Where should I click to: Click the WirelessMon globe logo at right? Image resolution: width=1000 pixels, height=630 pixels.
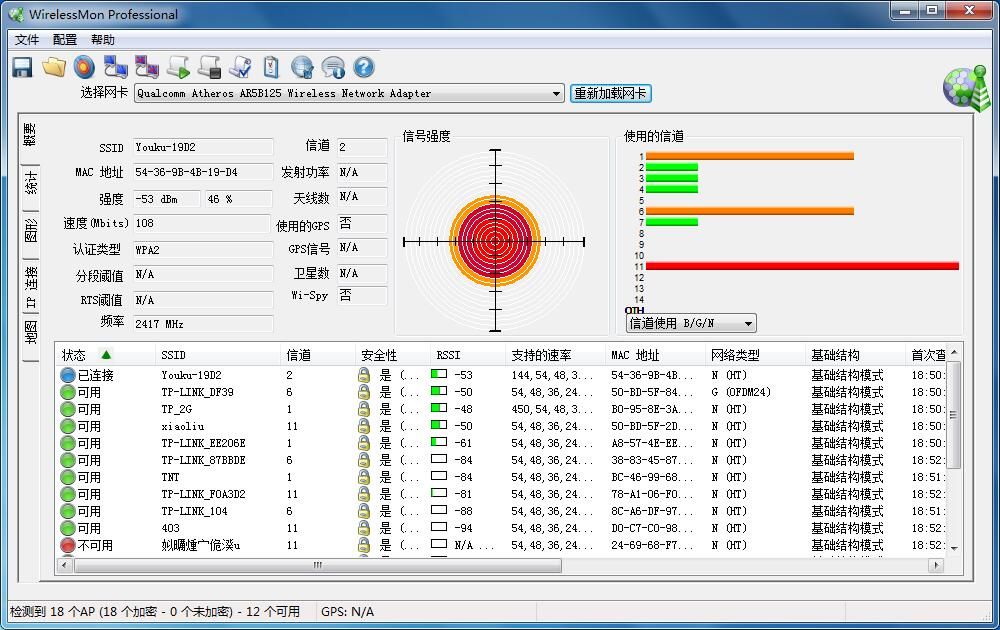point(967,88)
